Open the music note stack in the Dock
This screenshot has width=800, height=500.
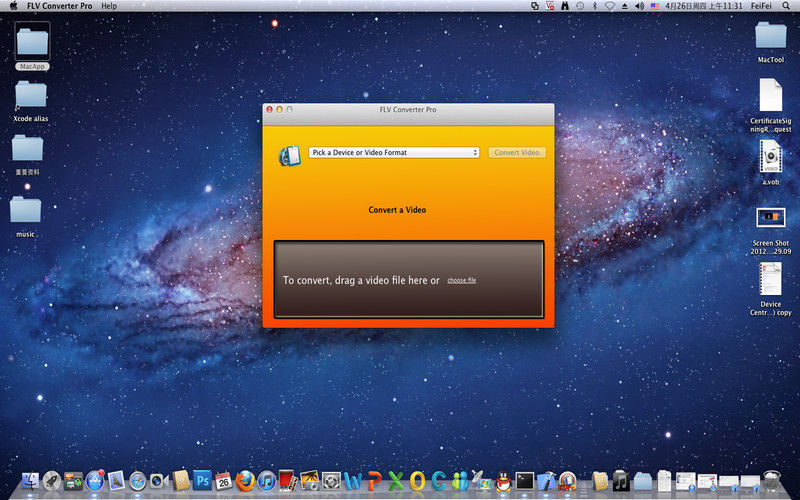621,481
